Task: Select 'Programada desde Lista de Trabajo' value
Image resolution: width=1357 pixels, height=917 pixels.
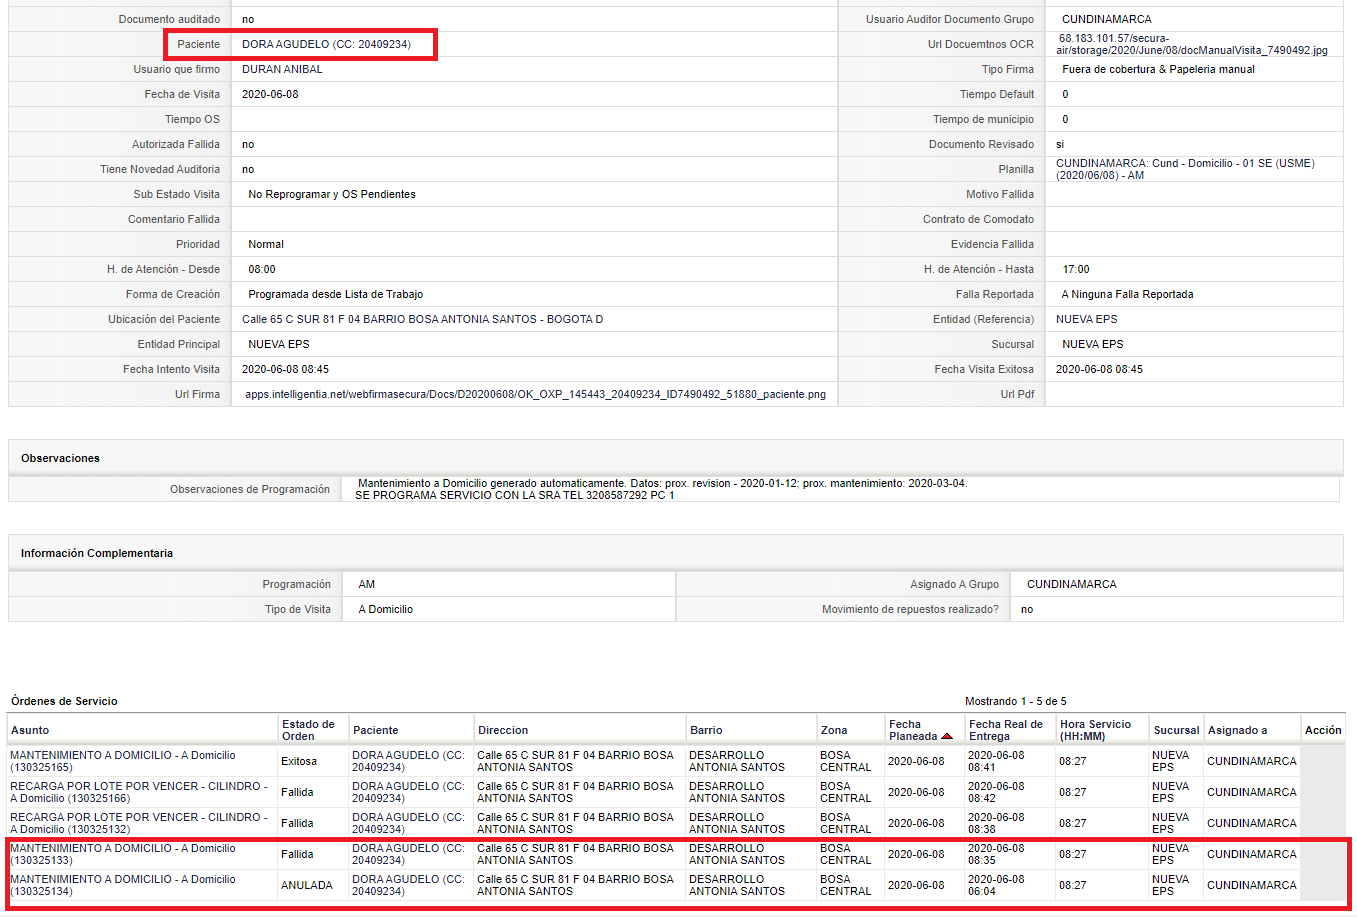Action: pyautogui.click(x=336, y=294)
